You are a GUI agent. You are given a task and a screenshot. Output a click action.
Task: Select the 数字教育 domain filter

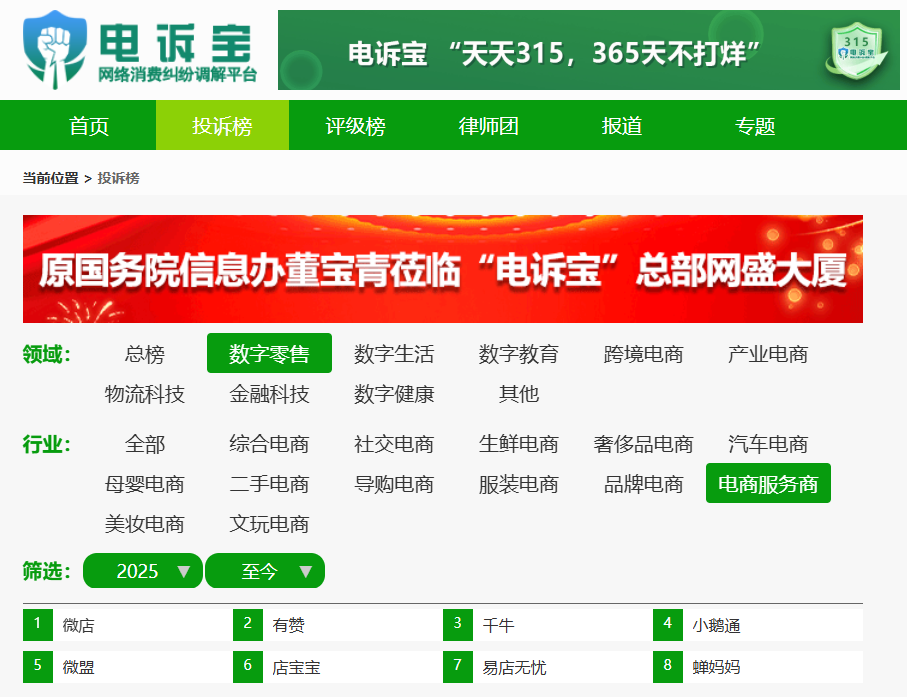[519, 353]
